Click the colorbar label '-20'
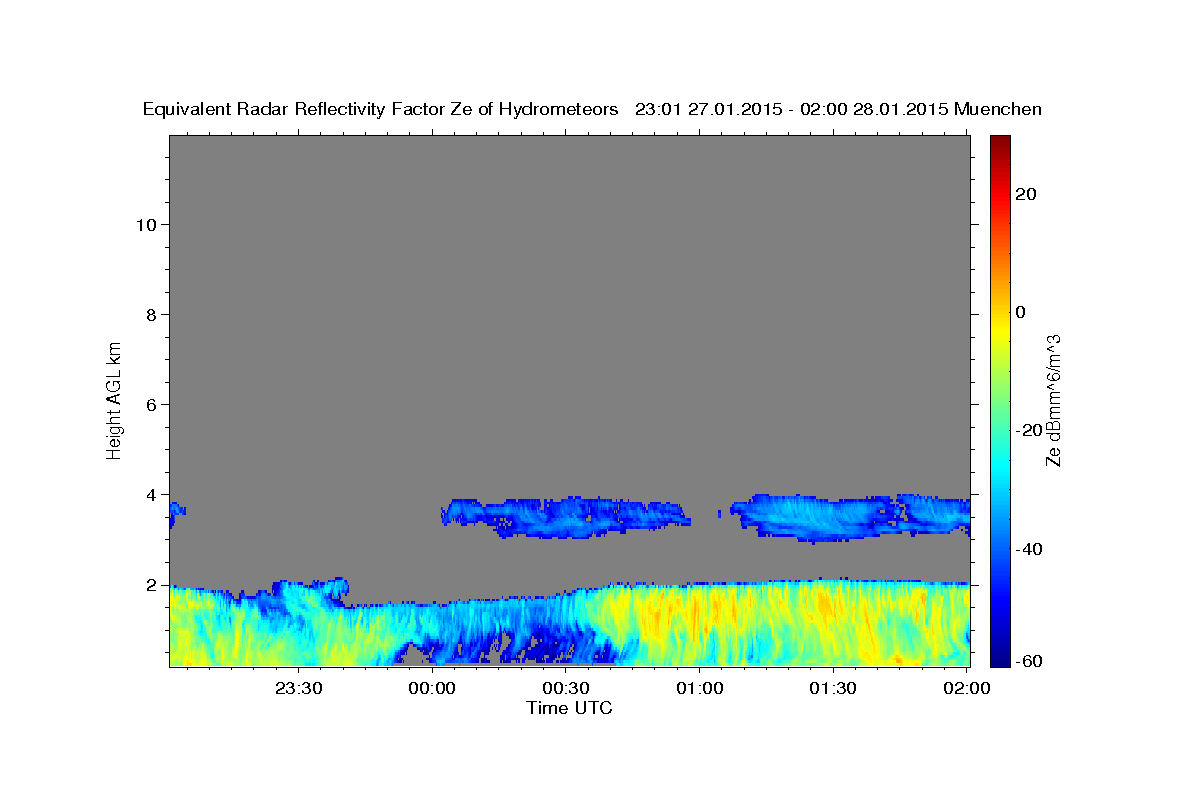Image resolution: width=1200 pixels, height=800 pixels. point(1028,430)
